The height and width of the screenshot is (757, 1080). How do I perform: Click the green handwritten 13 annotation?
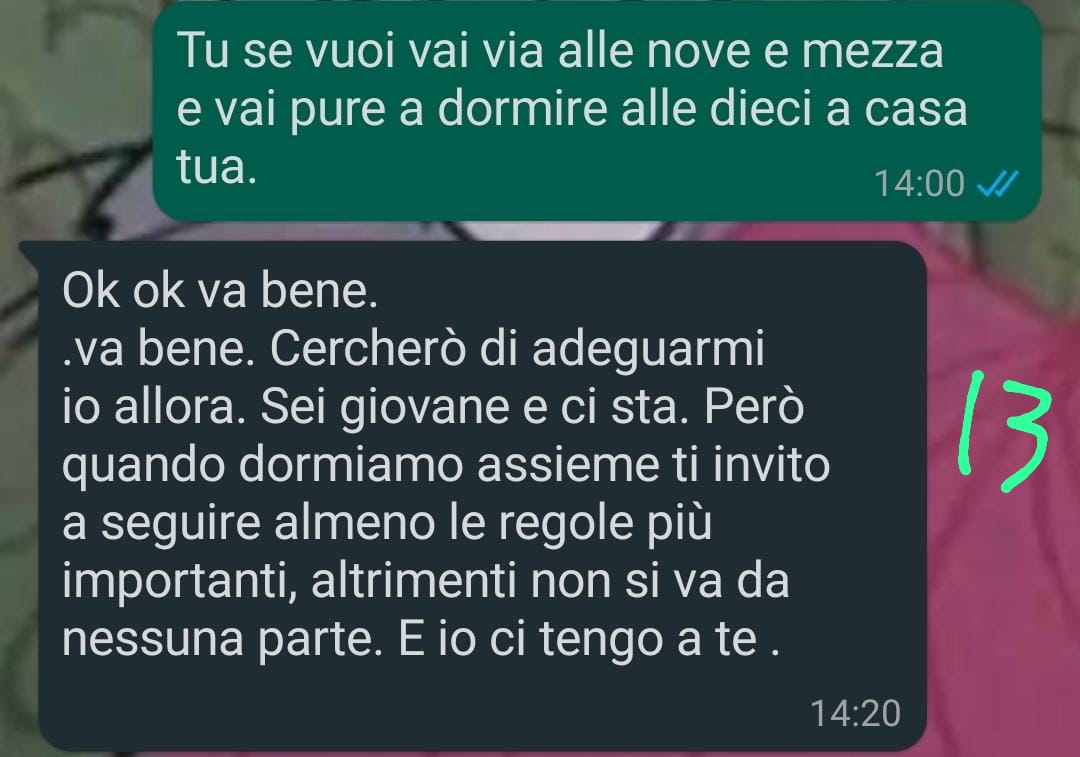1003,433
